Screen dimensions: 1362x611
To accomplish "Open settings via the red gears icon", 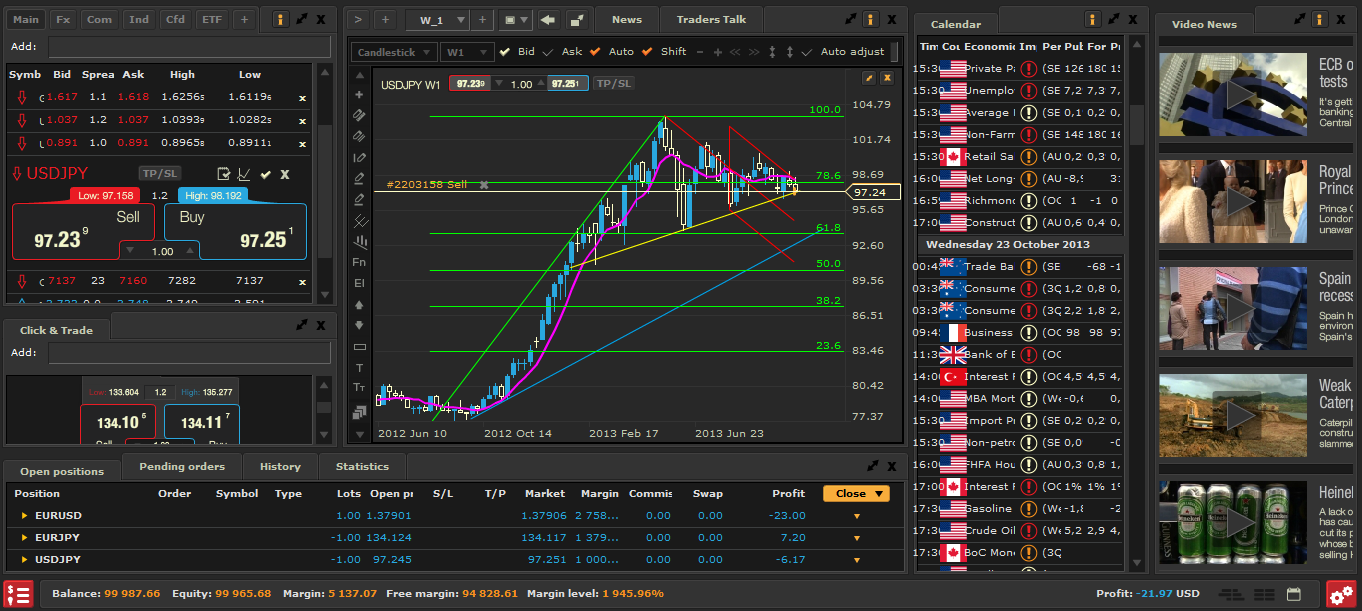I will pos(1341,594).
